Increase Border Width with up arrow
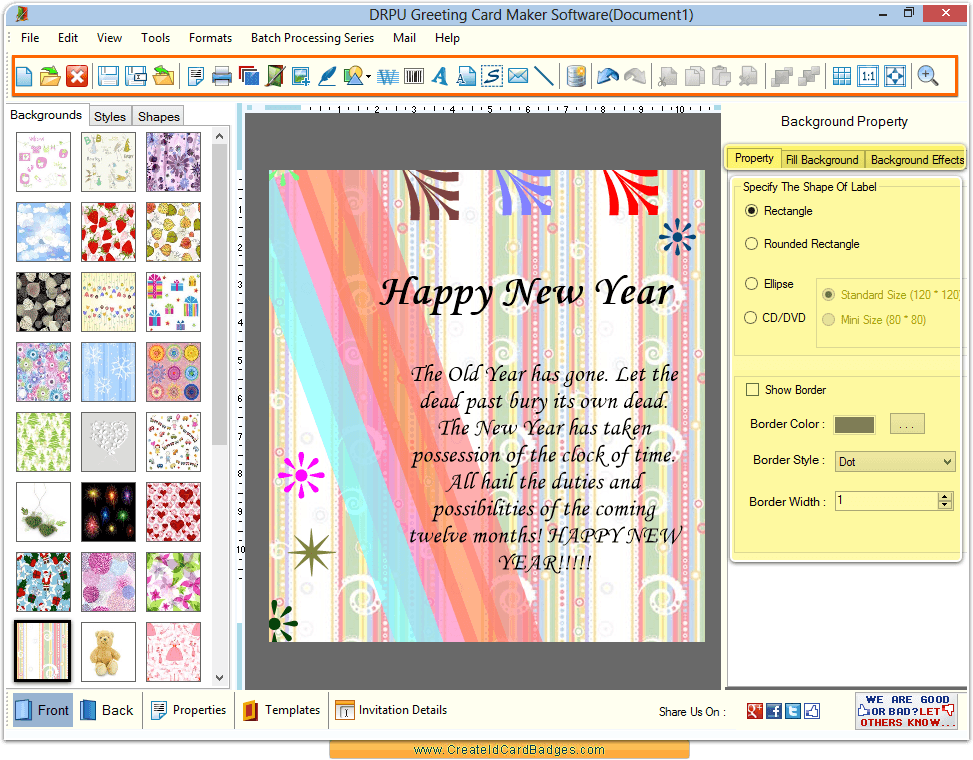This screenshot has height=760, width=973. [x=944, y=496]
